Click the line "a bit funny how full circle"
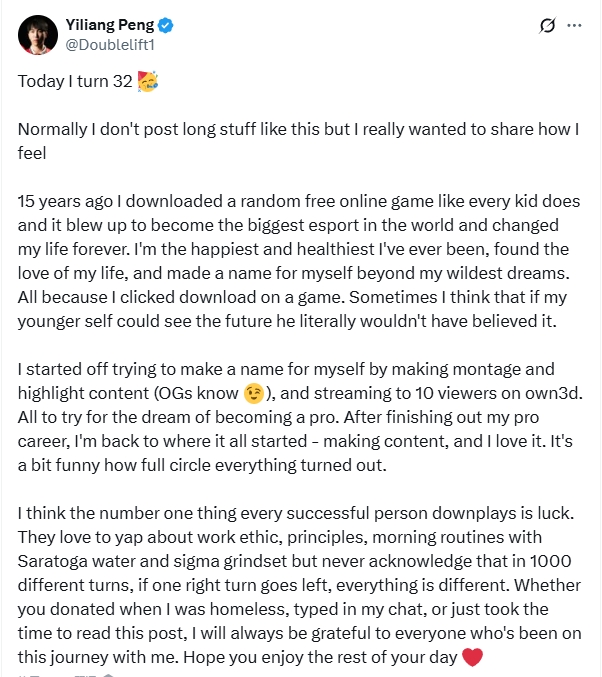 [x=202, y=465]
